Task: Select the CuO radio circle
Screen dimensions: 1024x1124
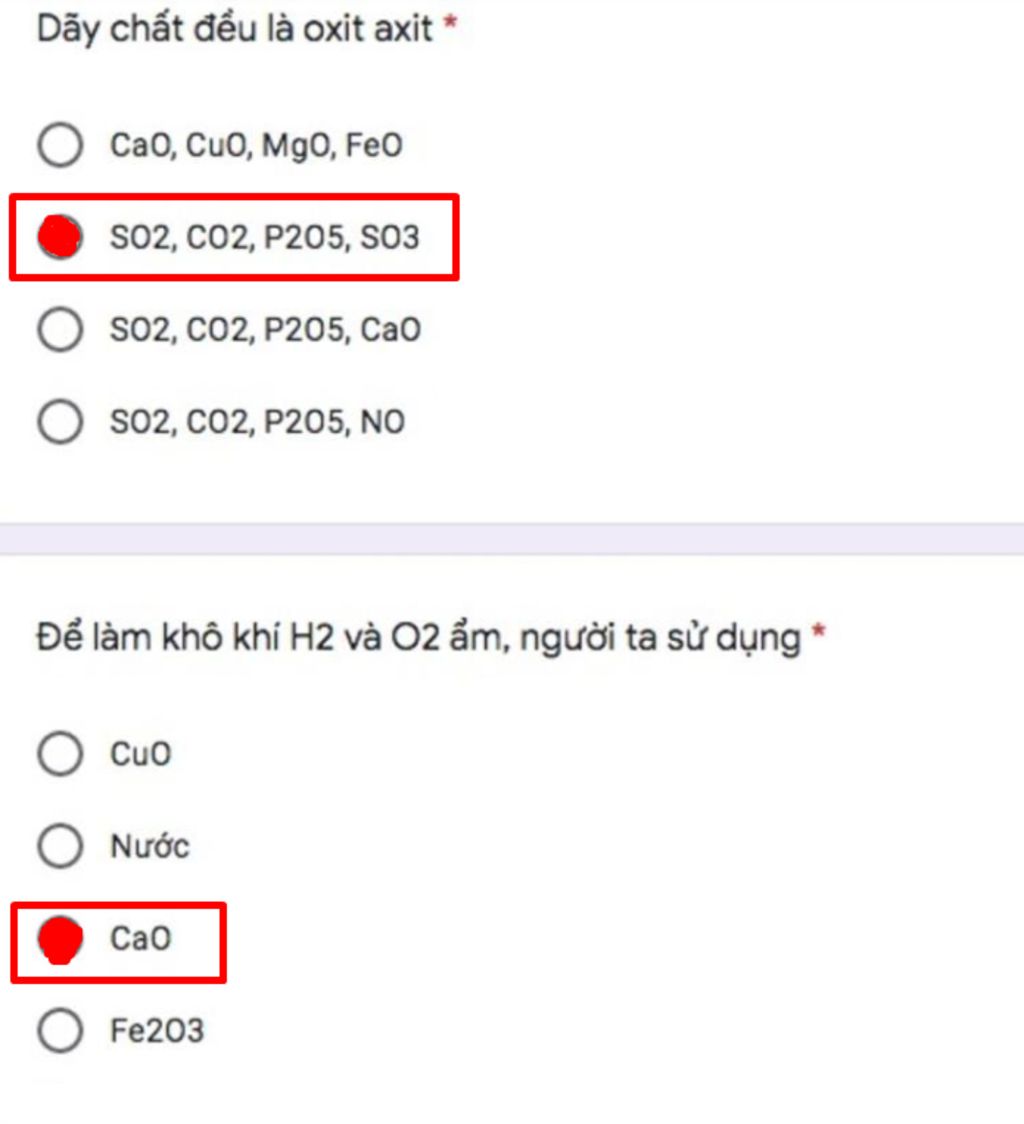Action: click(x=60, y=753)
